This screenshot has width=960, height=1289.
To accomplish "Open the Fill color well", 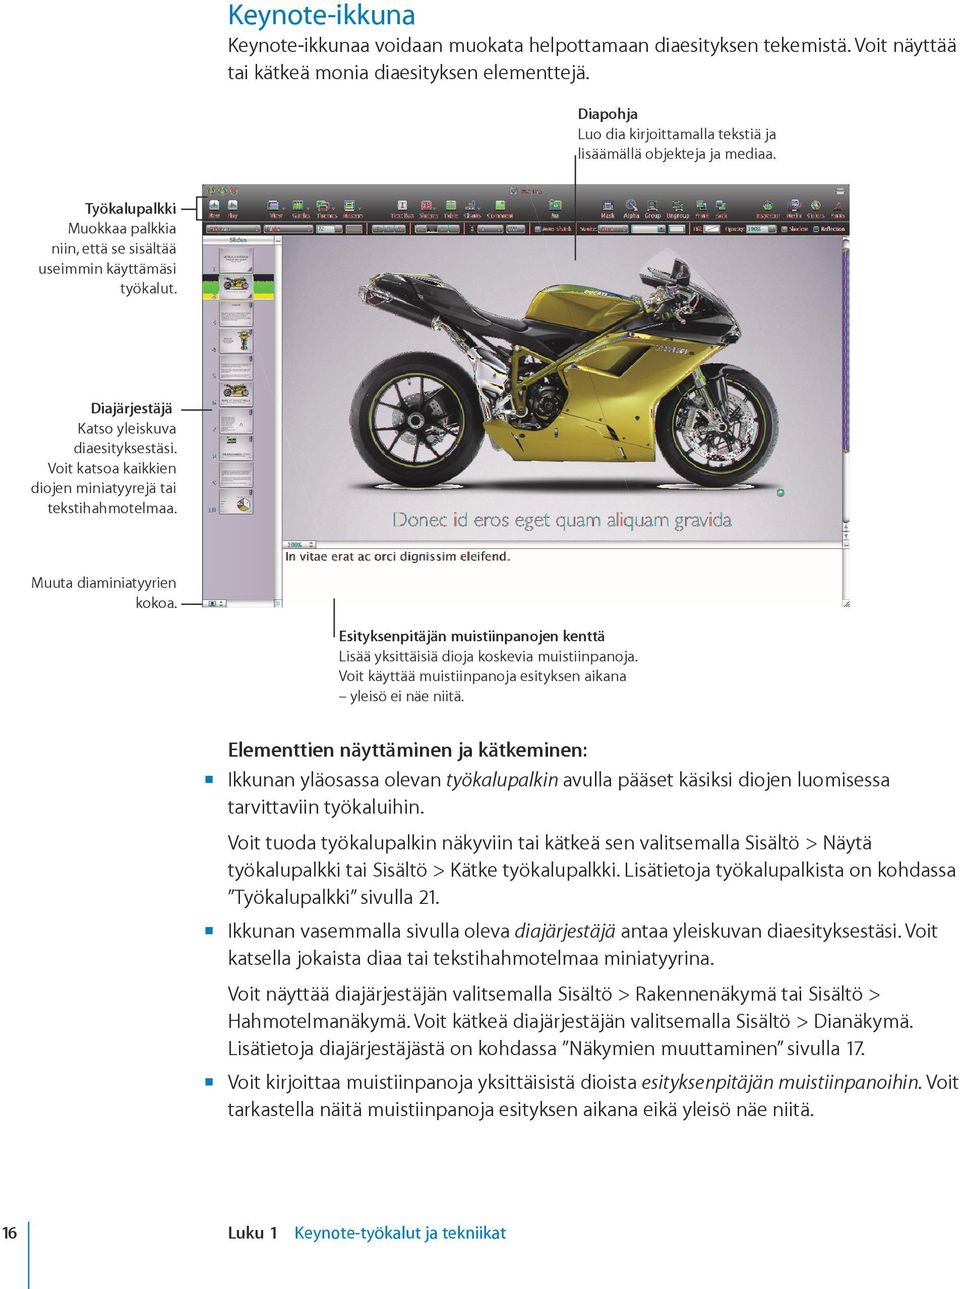I will (x=711, y=229).
